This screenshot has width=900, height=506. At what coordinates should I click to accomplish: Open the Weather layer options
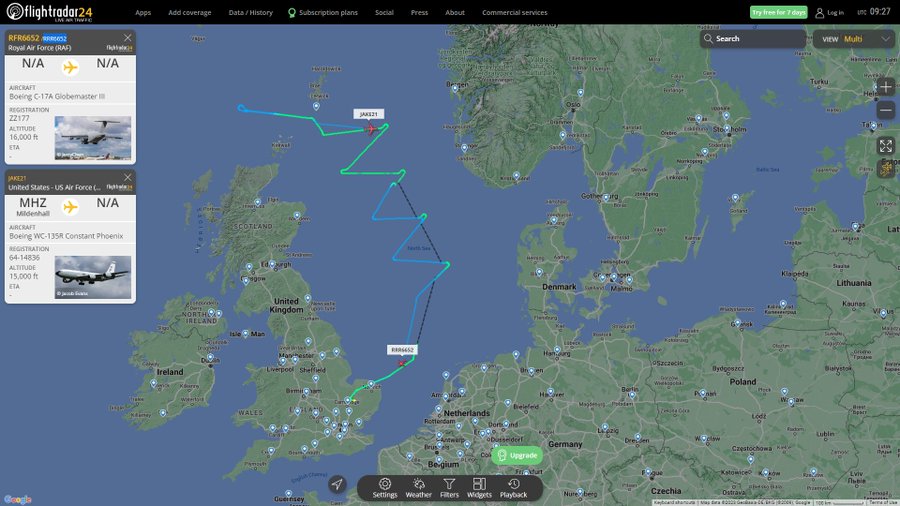tap(418, 488)
